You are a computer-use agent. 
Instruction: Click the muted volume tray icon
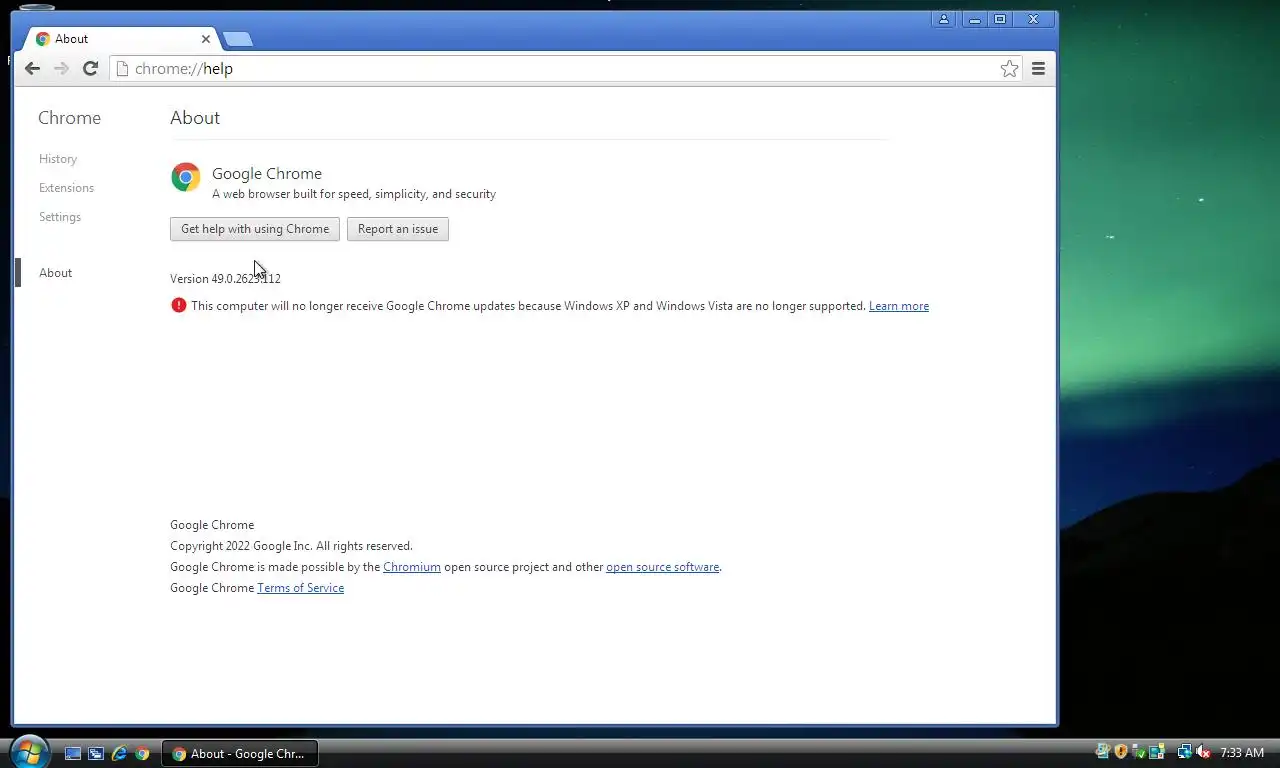1203,752
